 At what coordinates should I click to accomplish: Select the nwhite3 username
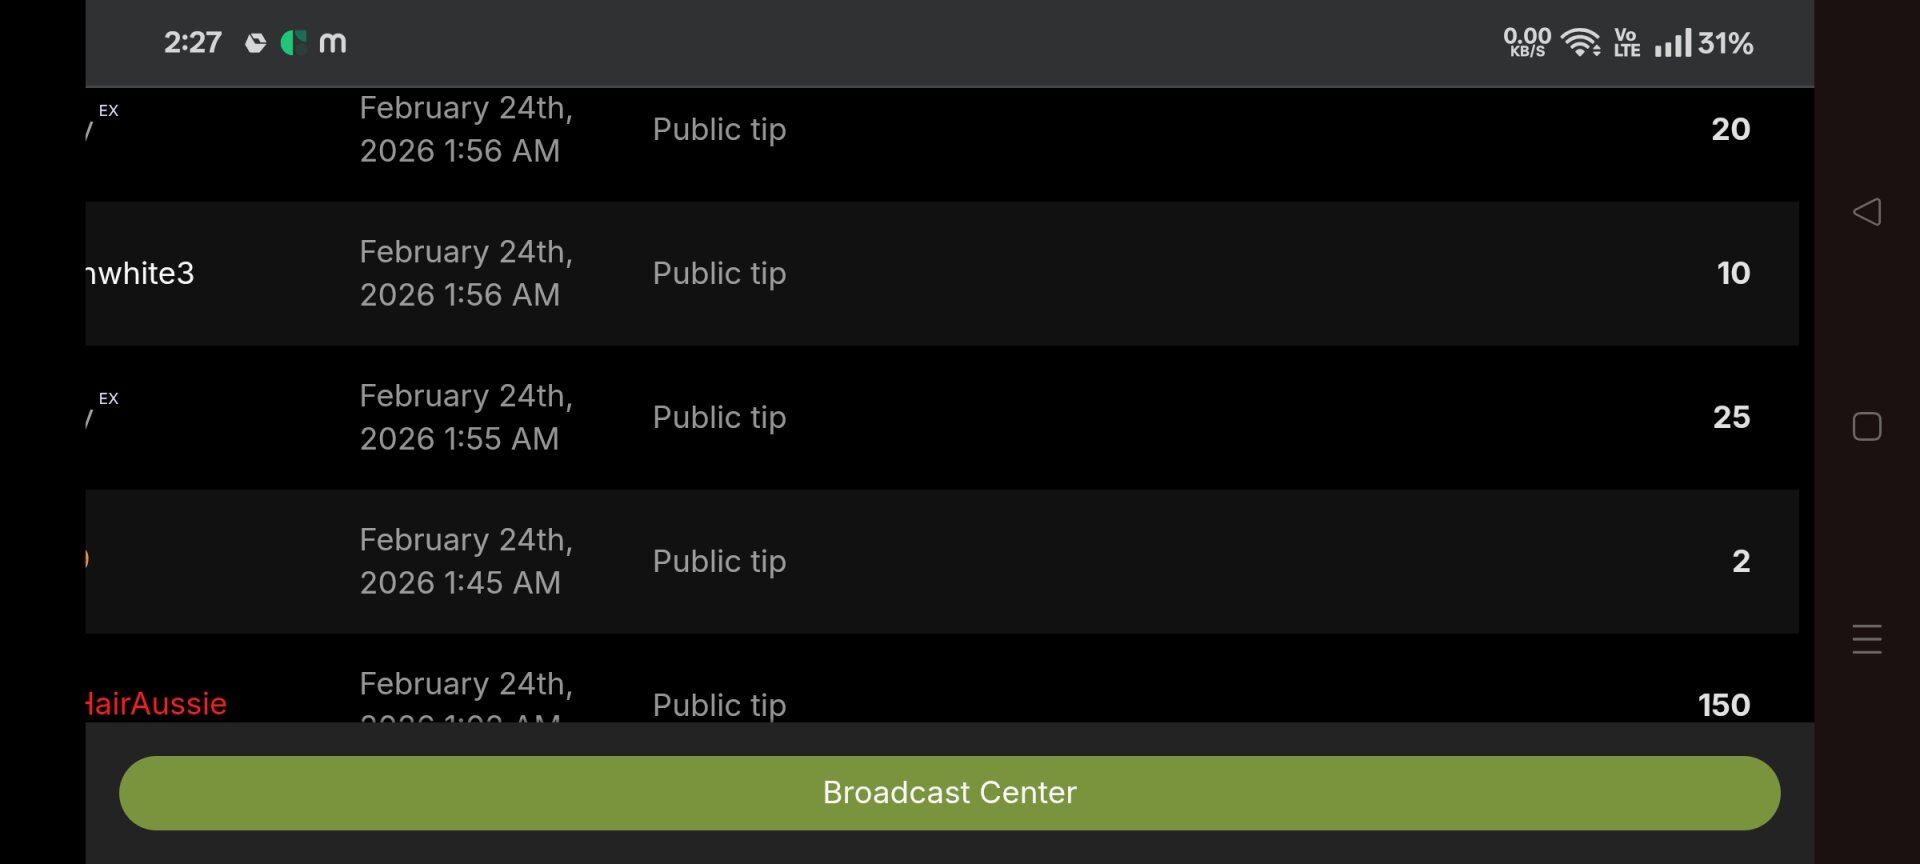141,274
